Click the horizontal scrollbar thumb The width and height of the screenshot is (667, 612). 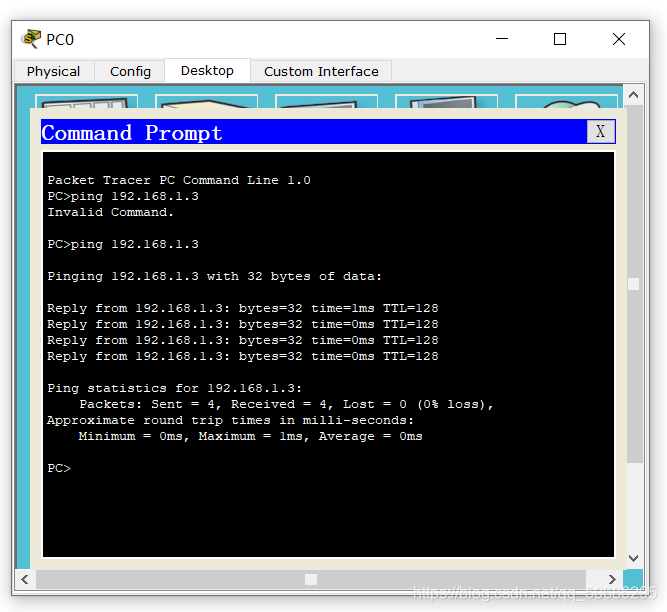311,579
